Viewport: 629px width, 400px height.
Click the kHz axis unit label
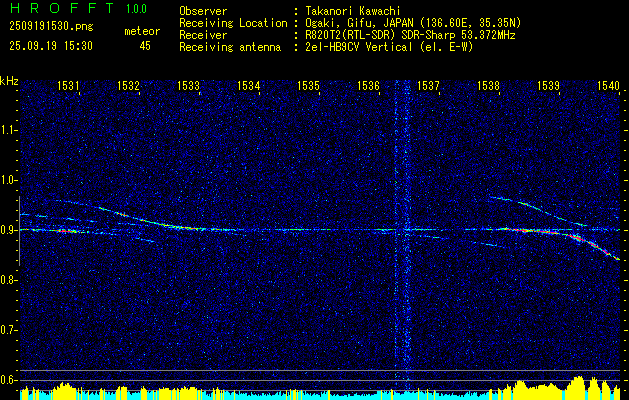pyautogui.click(x=9, y=81)
